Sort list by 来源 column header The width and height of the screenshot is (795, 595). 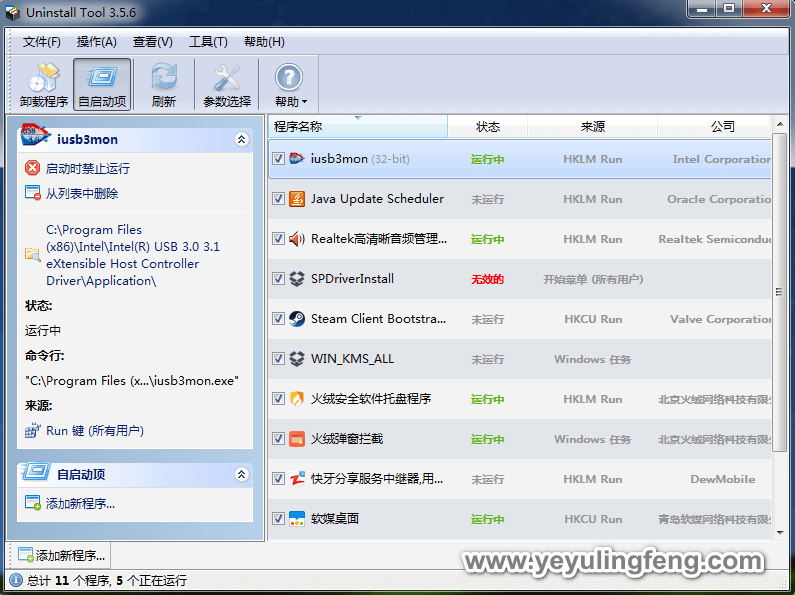[x=593, y=127]
